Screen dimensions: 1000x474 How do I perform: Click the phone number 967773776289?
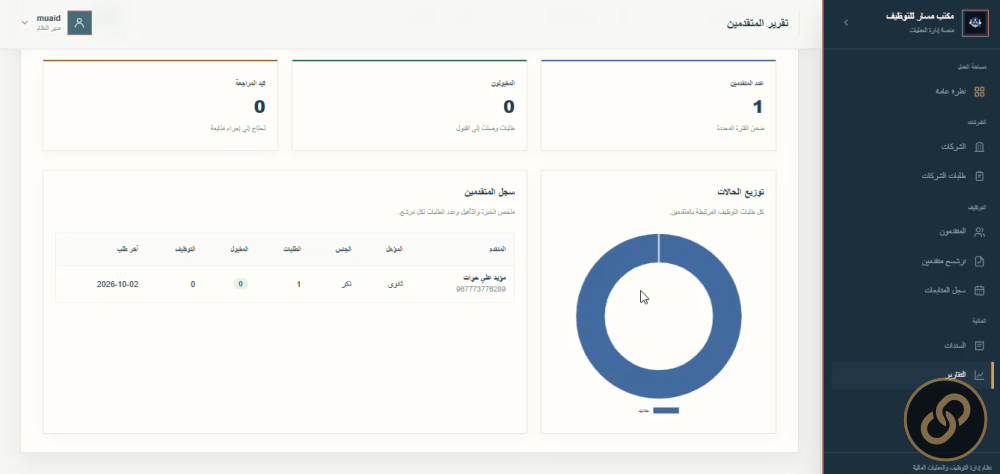(x=481, y=290)
